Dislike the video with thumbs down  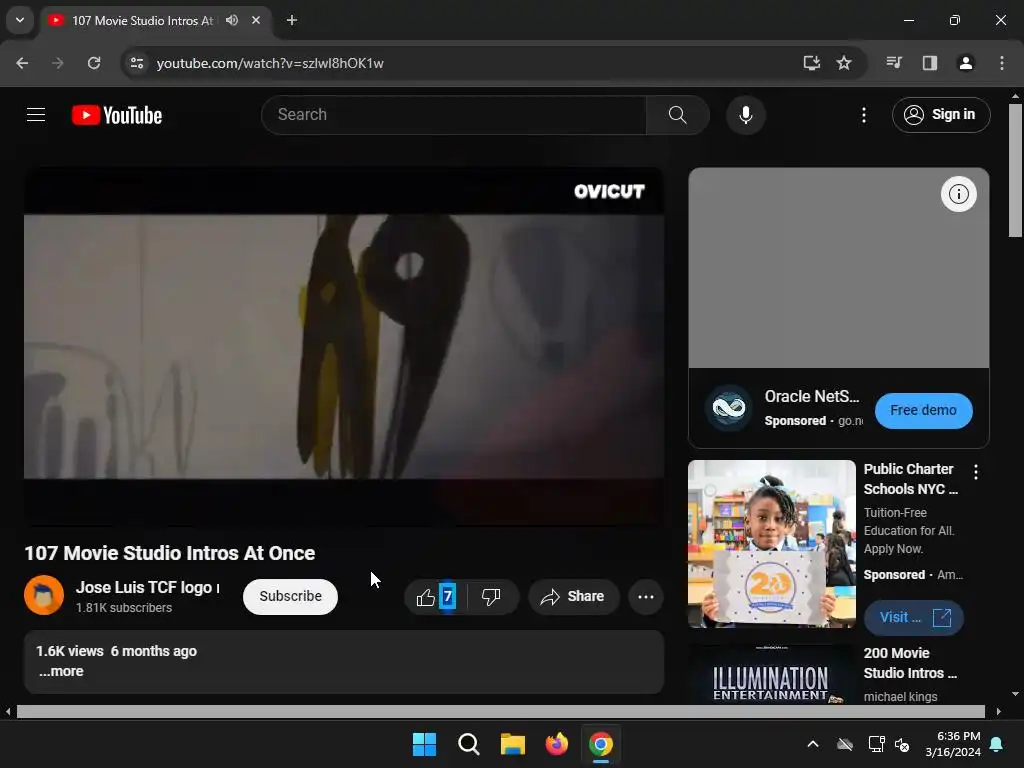pyautogui.click(x=491, y=596)
